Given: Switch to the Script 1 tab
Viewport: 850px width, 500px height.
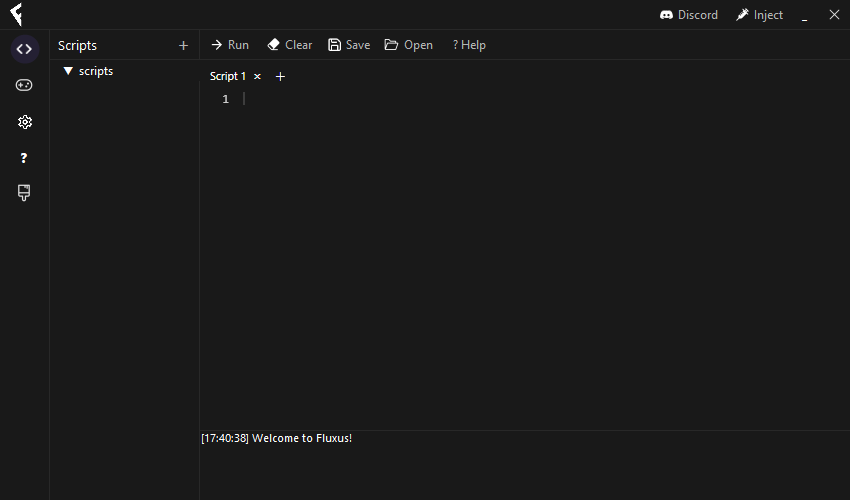Looking at the screenshot, I should 227,76.
